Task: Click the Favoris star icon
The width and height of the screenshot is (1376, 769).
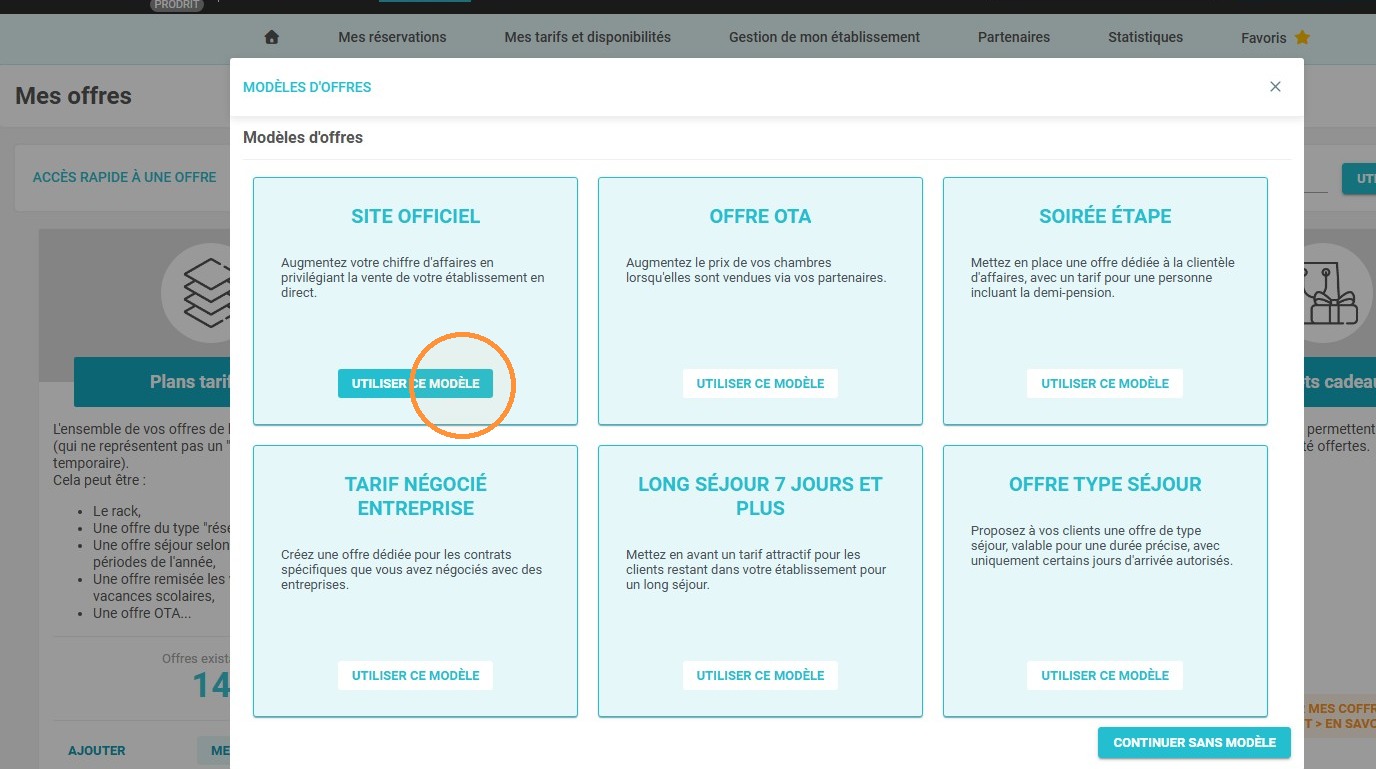Action: tap(1302, 37)
